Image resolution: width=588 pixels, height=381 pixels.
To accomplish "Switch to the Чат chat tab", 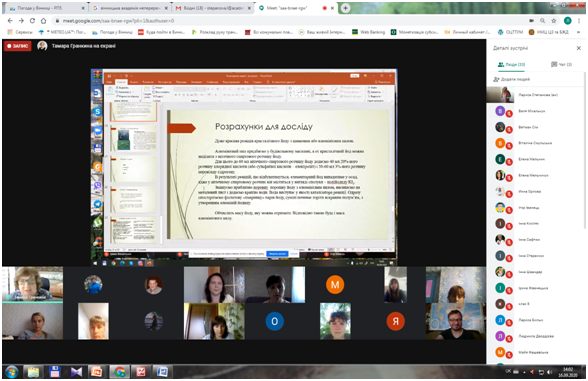I will pyautogui.click(x=561, y=64).
